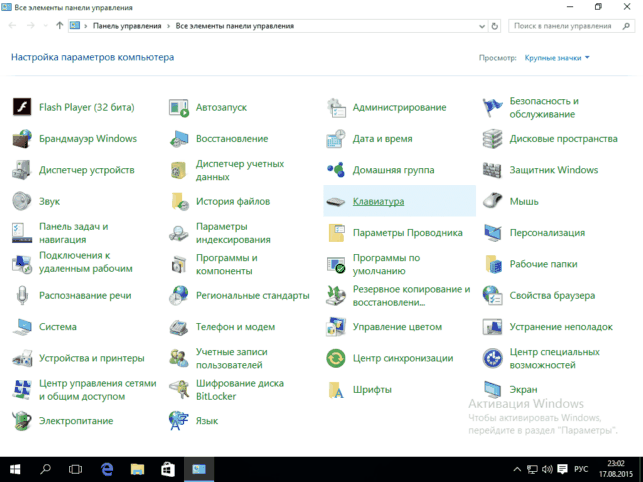
Task: Open Центр управления сетями и общим доступом
Action: click(98, 390)
